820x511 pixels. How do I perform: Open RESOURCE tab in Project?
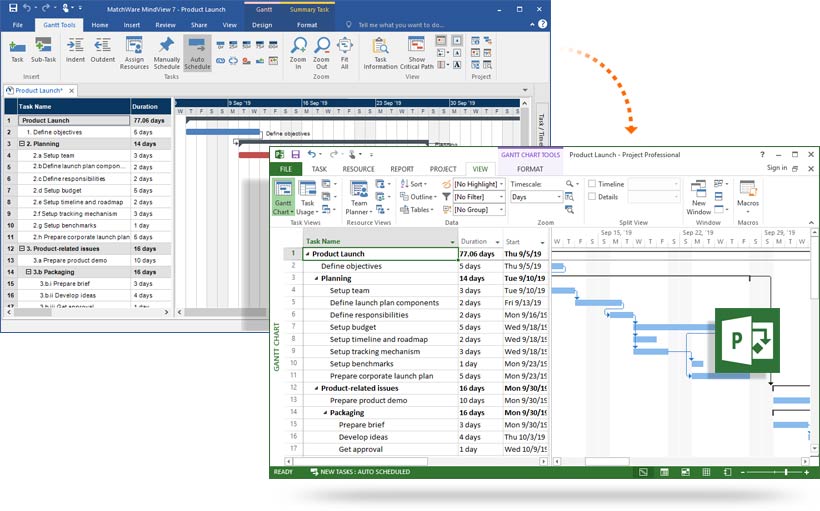coord(358,169)
